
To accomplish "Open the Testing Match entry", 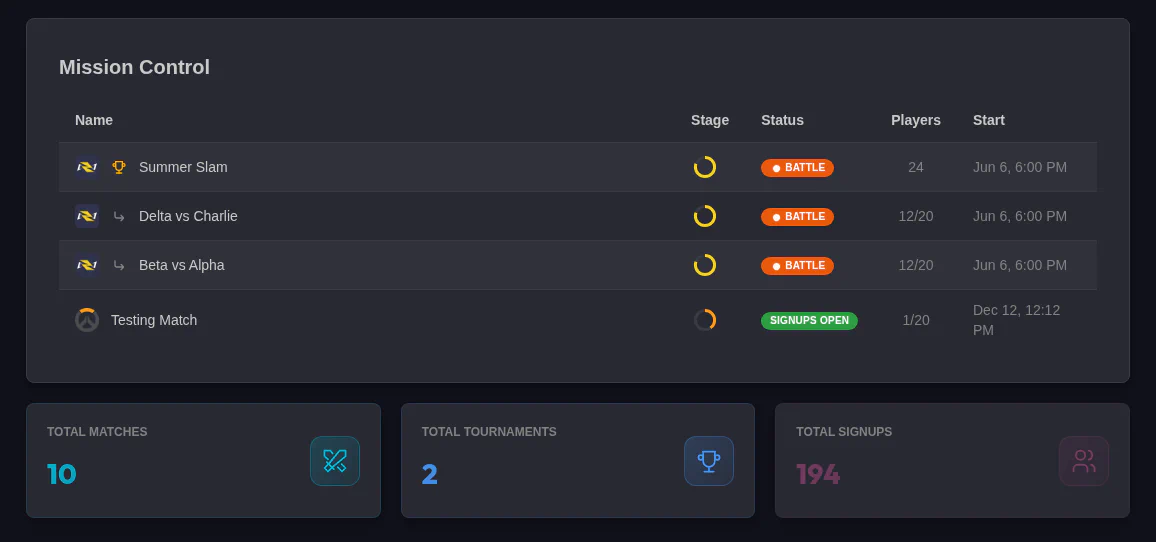I will tap(154, 320).
